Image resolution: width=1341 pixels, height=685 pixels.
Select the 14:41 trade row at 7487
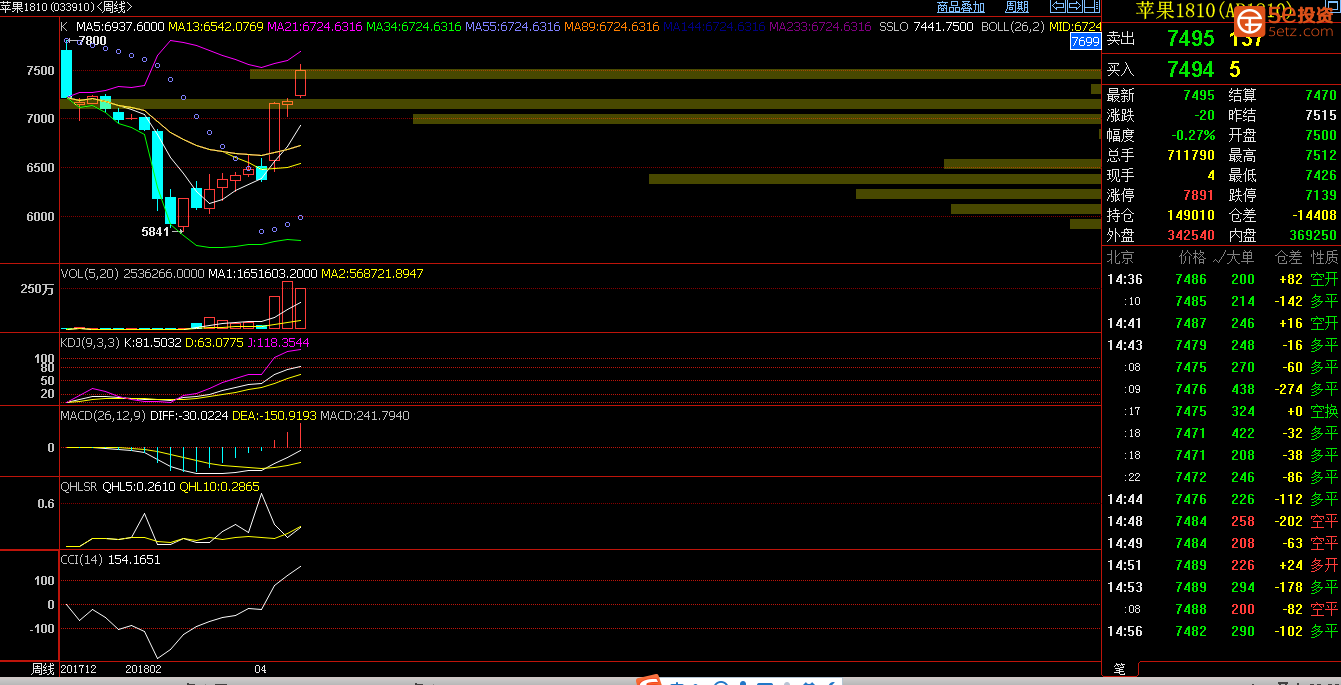coord(1222,323)
